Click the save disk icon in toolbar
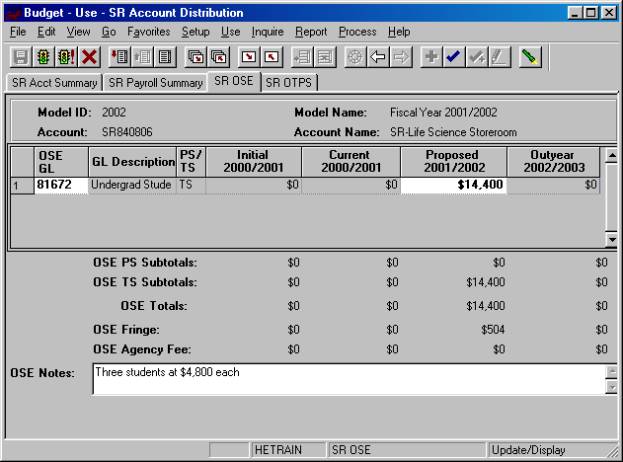 [x=19, y=58]
